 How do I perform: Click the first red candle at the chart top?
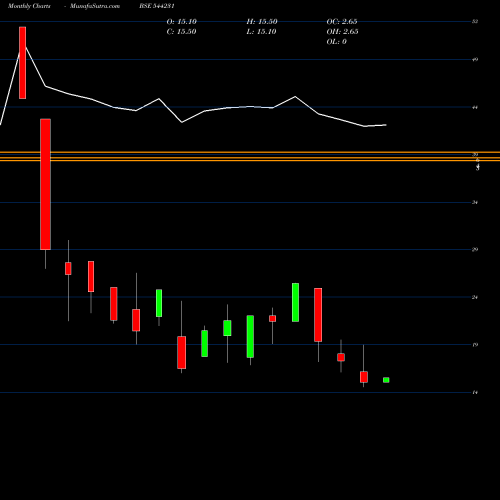pos(22,63)
